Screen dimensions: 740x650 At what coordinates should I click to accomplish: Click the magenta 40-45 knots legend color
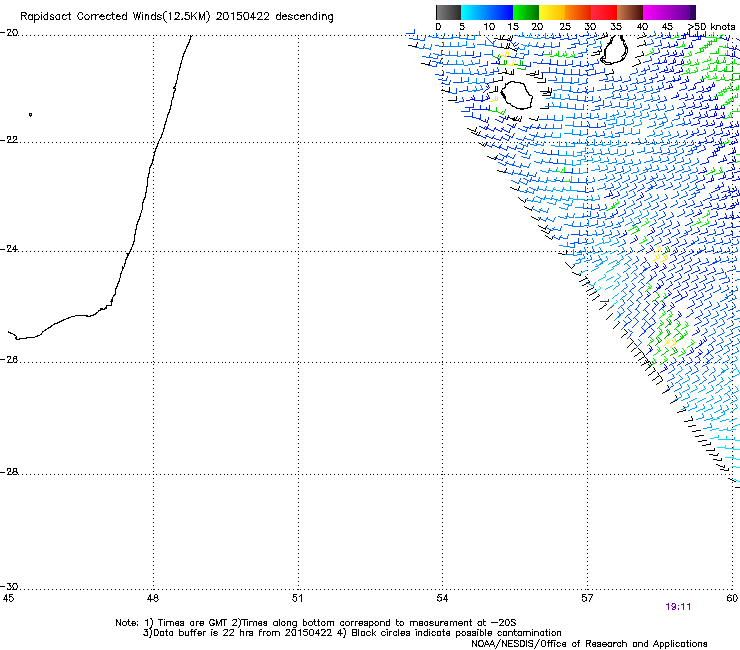point(656,12)
